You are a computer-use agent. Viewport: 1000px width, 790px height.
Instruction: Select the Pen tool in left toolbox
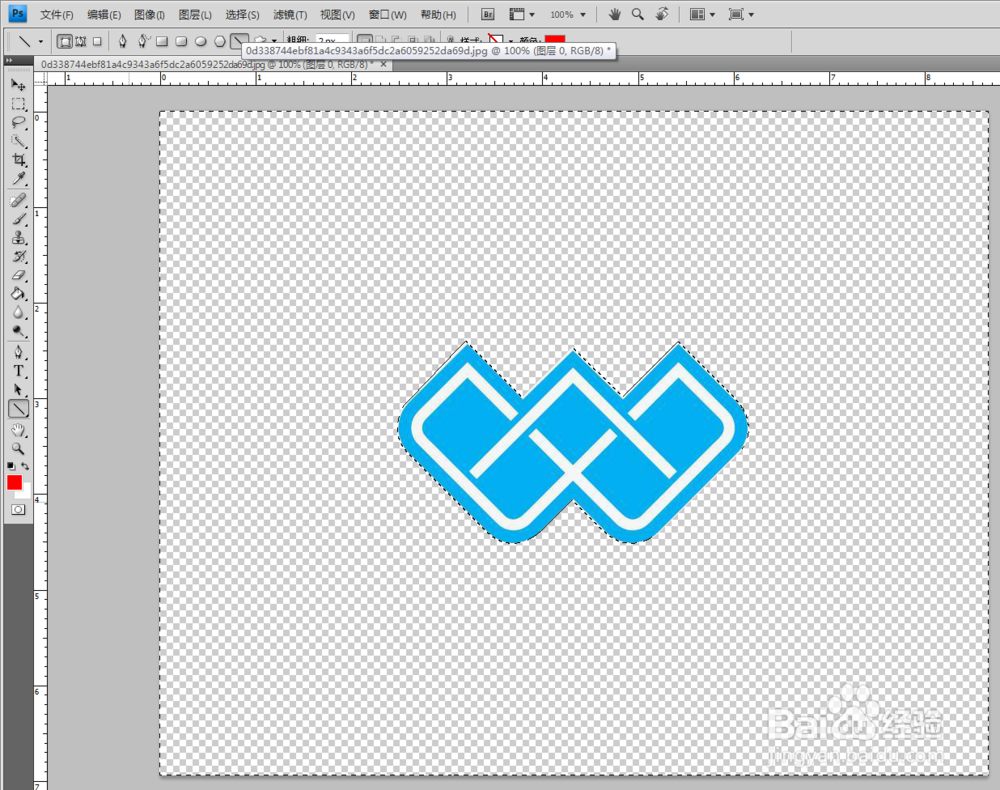[18, 352]
